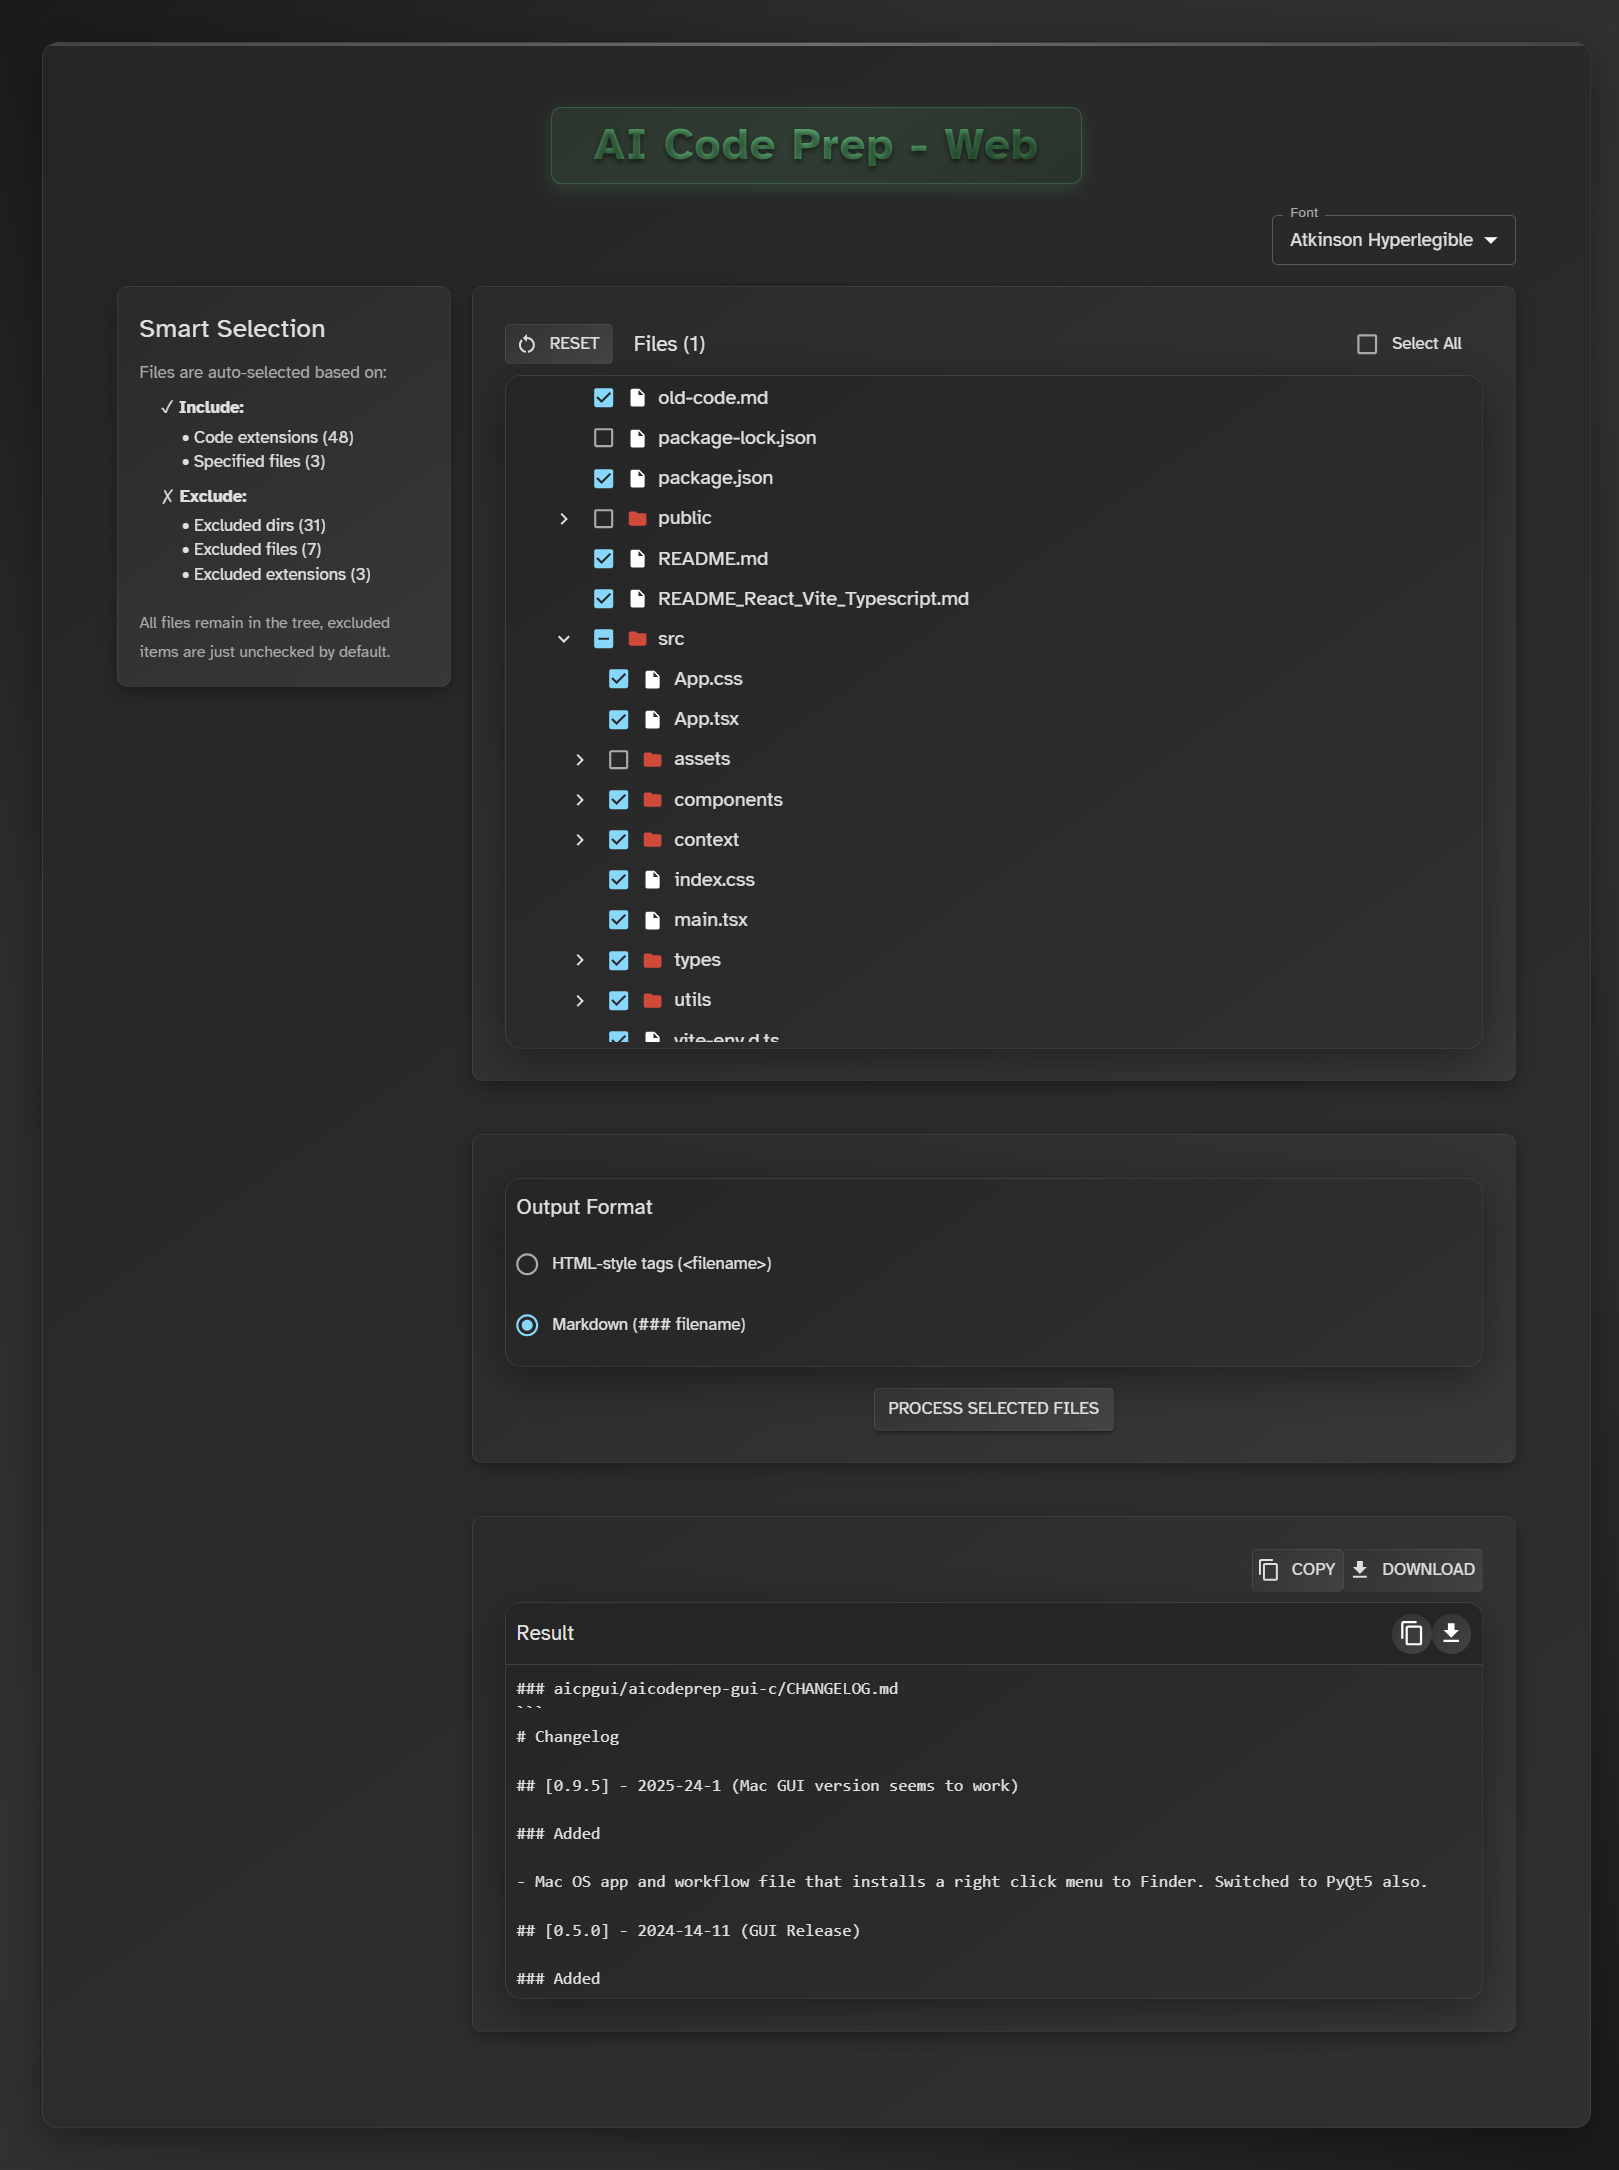Image resolution: width=1619 pixels, height=2170 pixels.
Task: Expand the components folder chevron
Action: [x=580, y=799]
